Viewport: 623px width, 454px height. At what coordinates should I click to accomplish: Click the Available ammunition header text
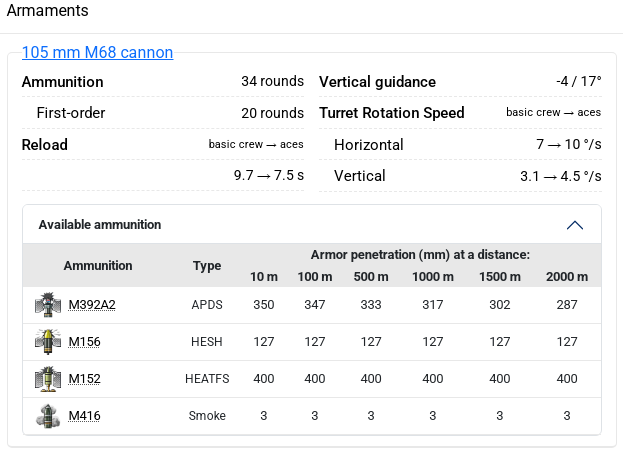coord(100,225)
